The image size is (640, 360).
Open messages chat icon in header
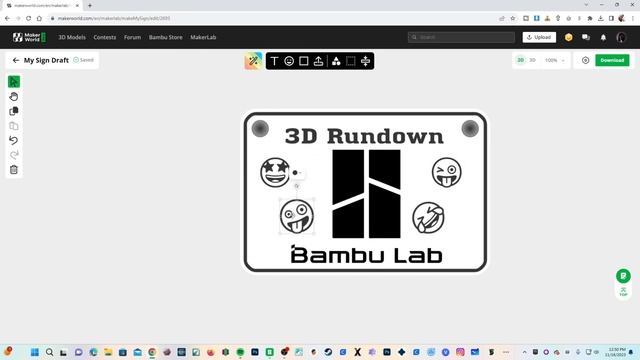click(x=586, y=38)
